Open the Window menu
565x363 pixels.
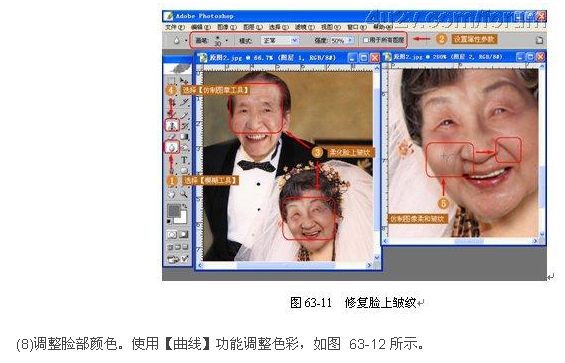click(x=356, y=27)
